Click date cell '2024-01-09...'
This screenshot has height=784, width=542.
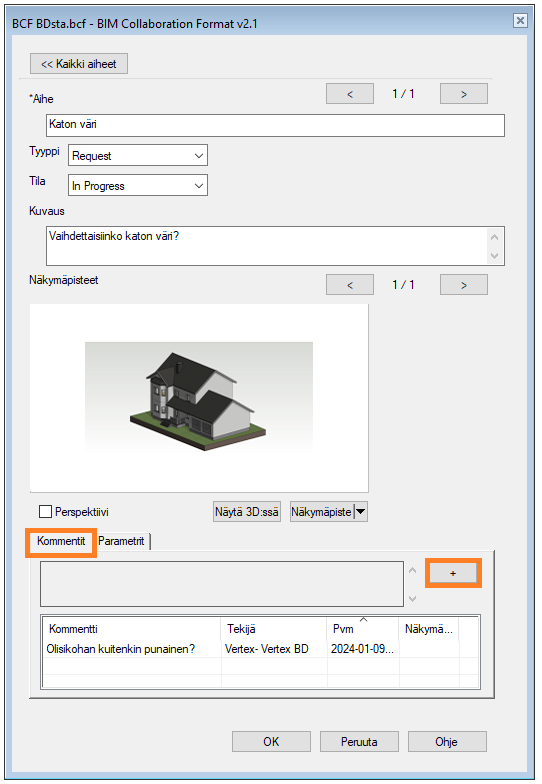point(362,649)
